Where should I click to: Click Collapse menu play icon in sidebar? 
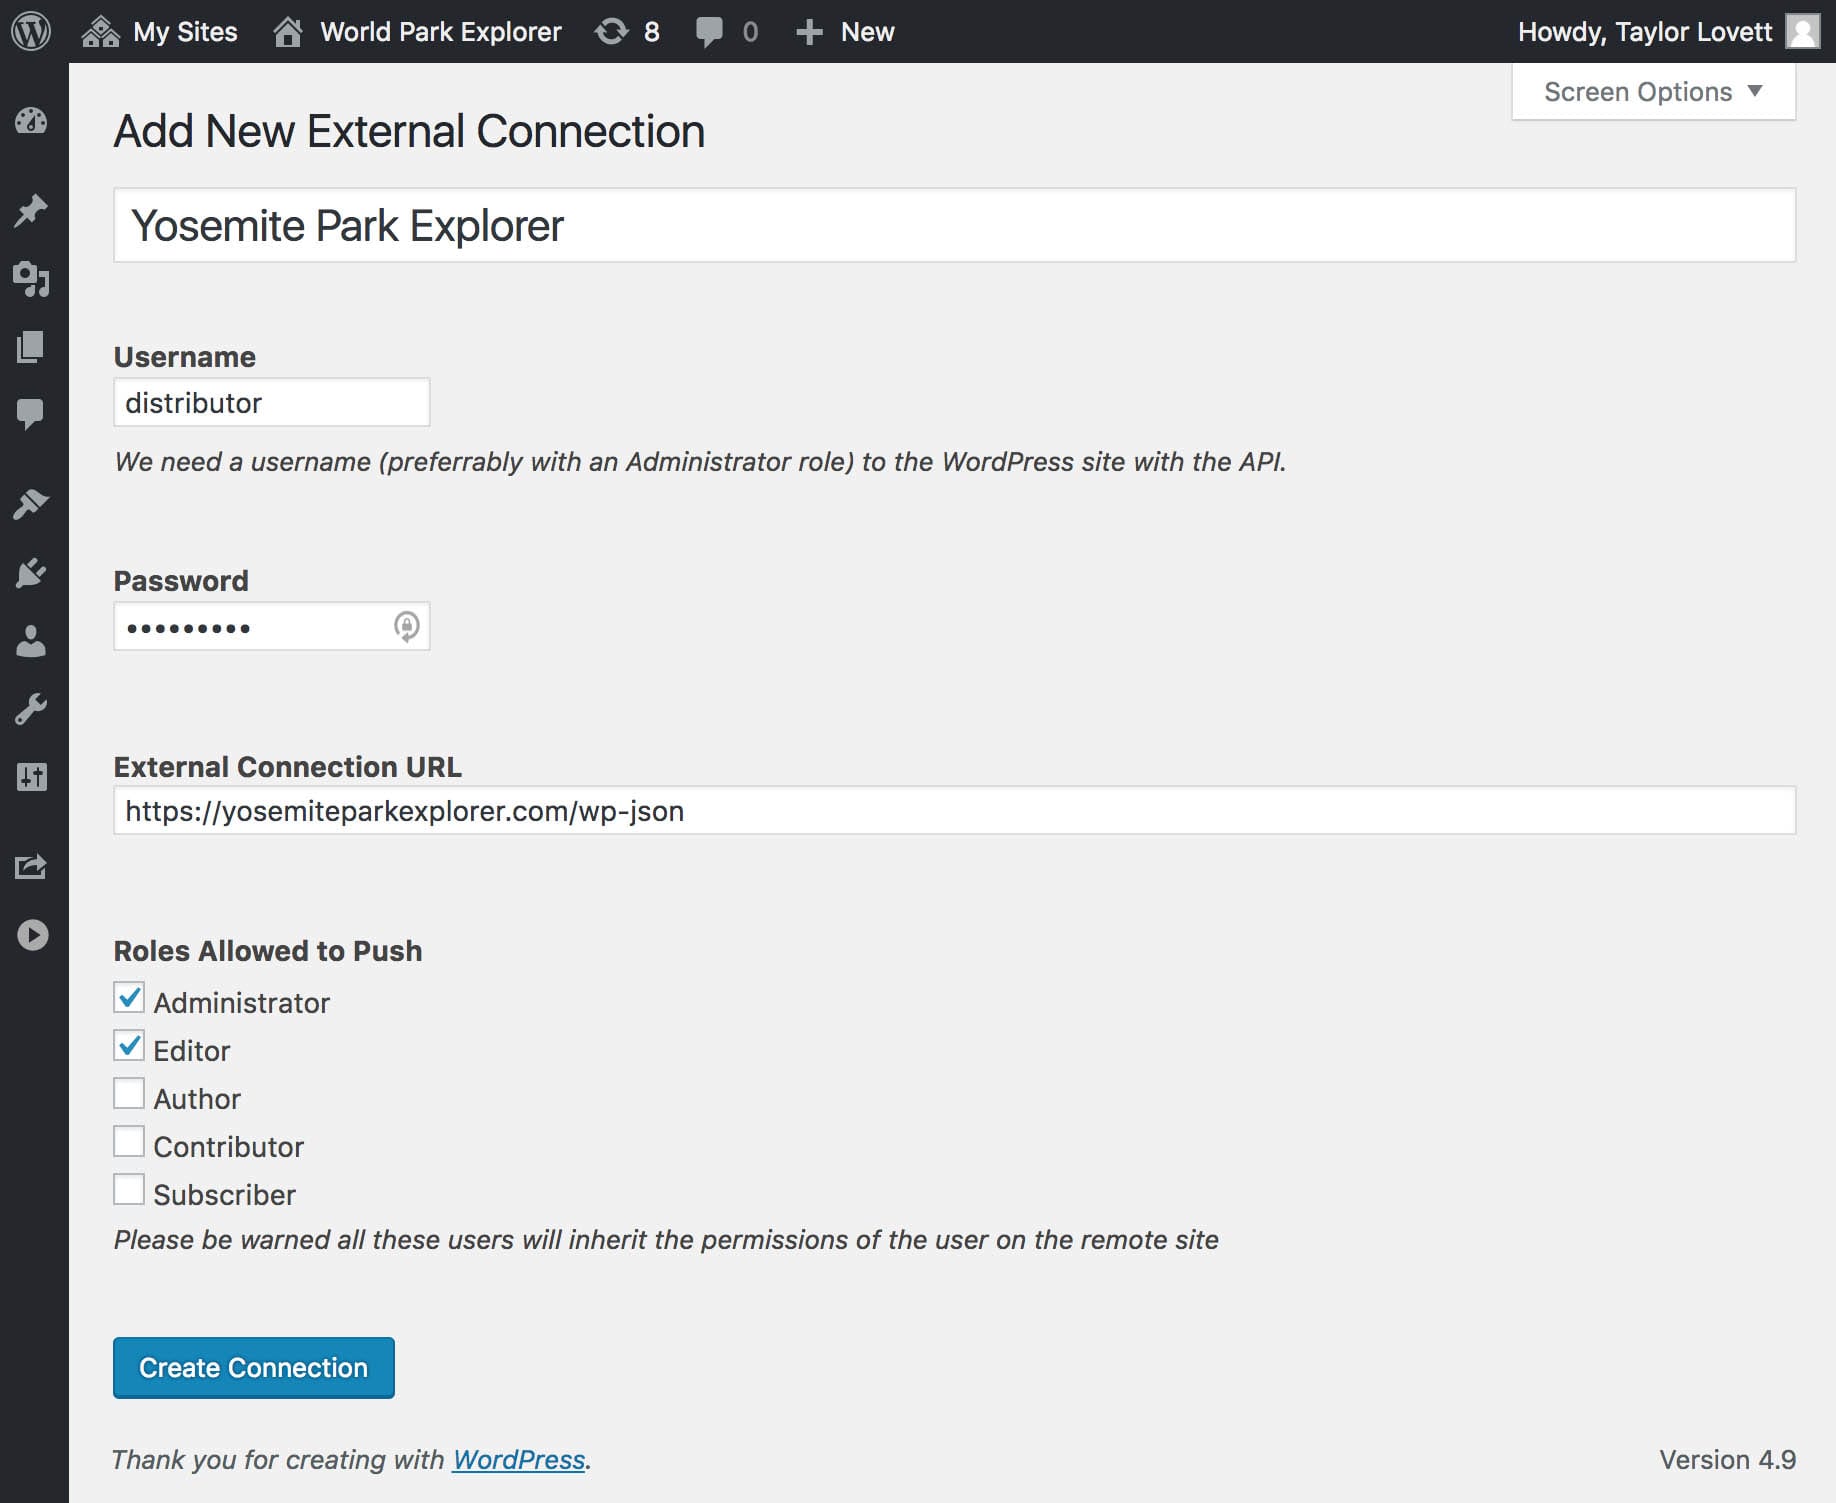pos(32,935)
